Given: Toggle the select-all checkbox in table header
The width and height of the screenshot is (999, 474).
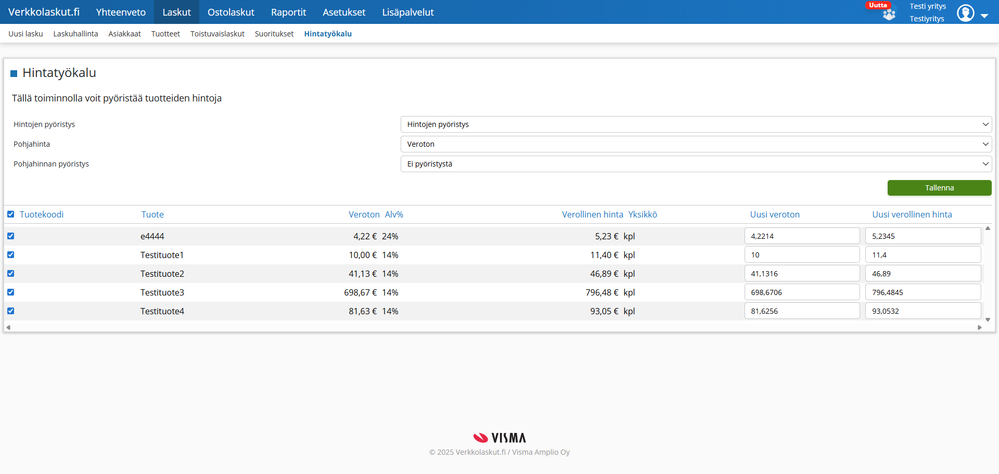Looking at the screenshot, I should click(11, 214).
